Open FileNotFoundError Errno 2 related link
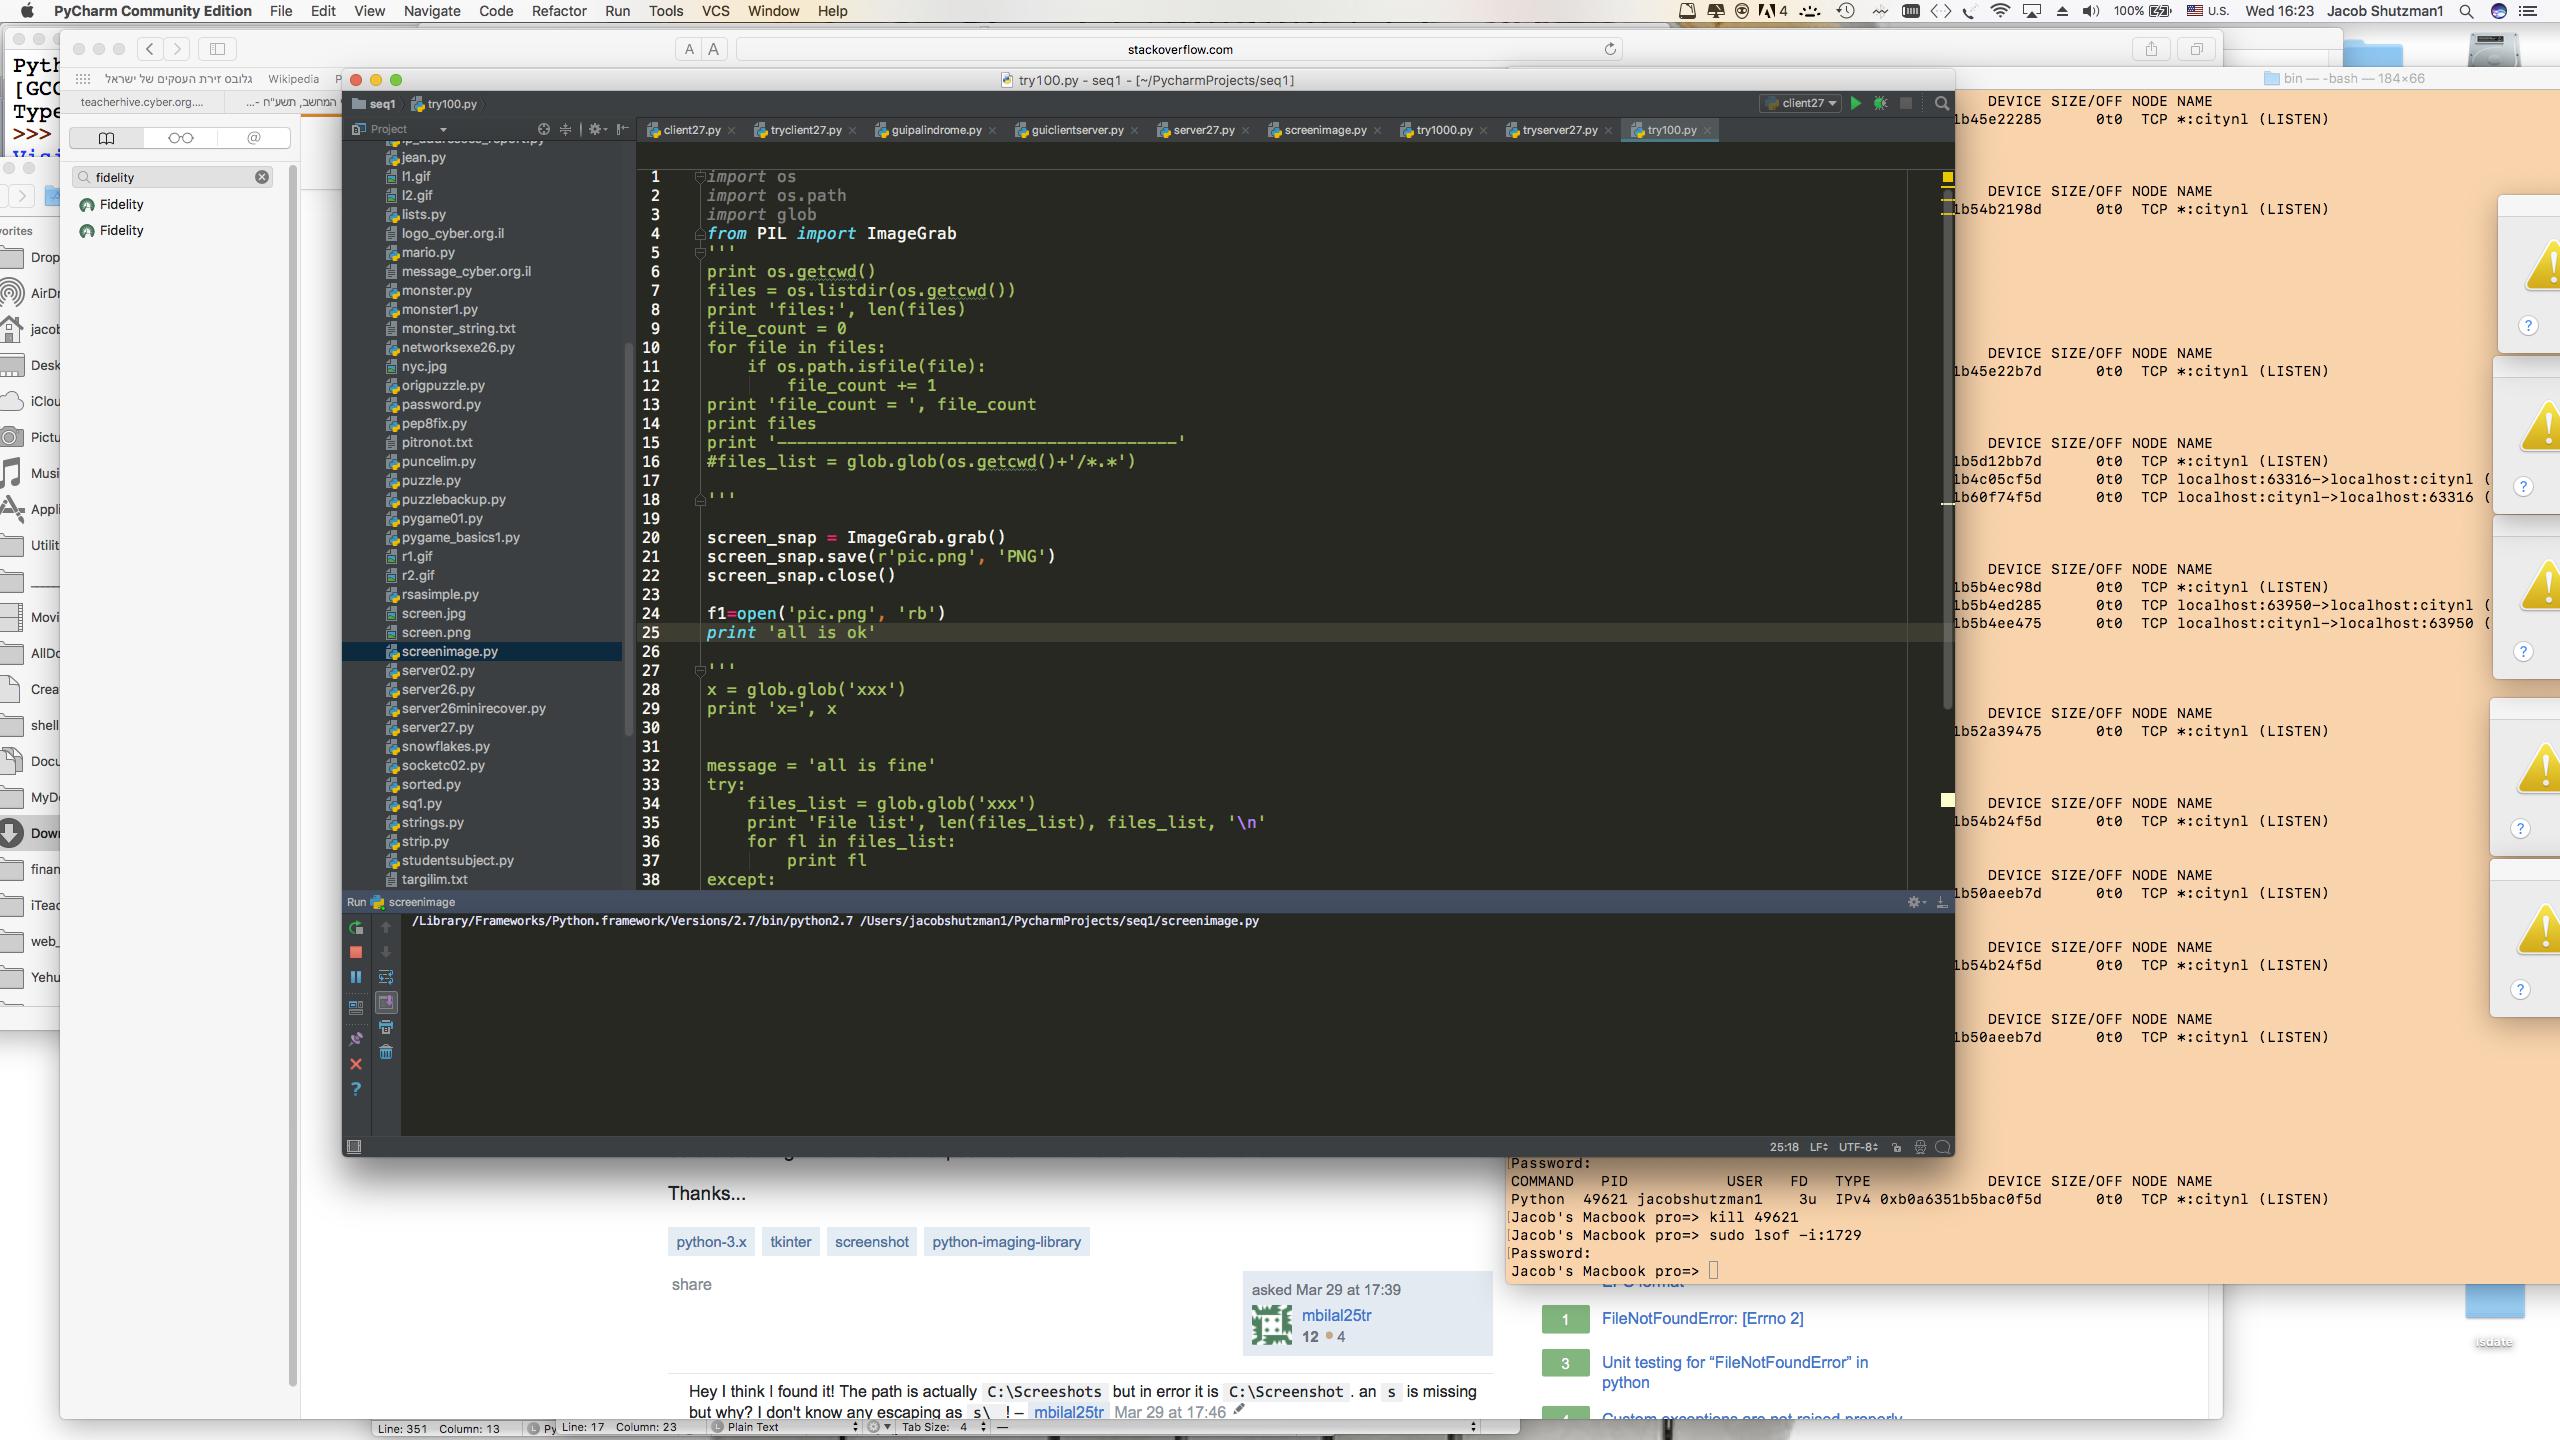The image size is (2560, 1440). [1702, 1318]
